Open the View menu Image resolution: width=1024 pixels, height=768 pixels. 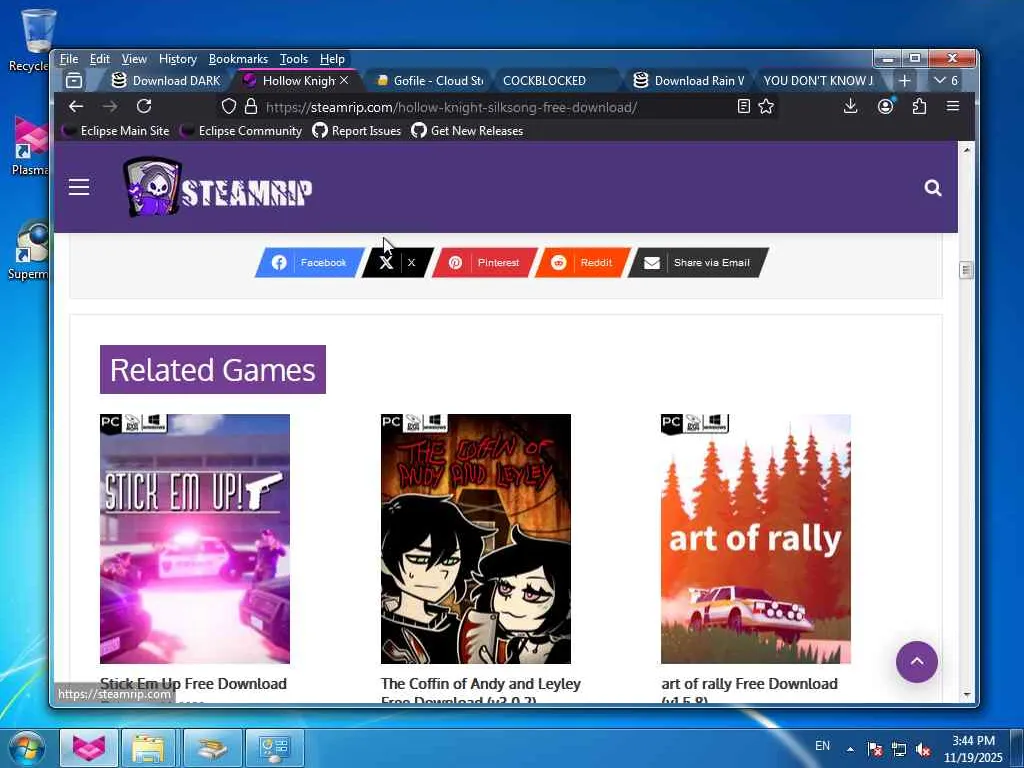pos(134,59)
